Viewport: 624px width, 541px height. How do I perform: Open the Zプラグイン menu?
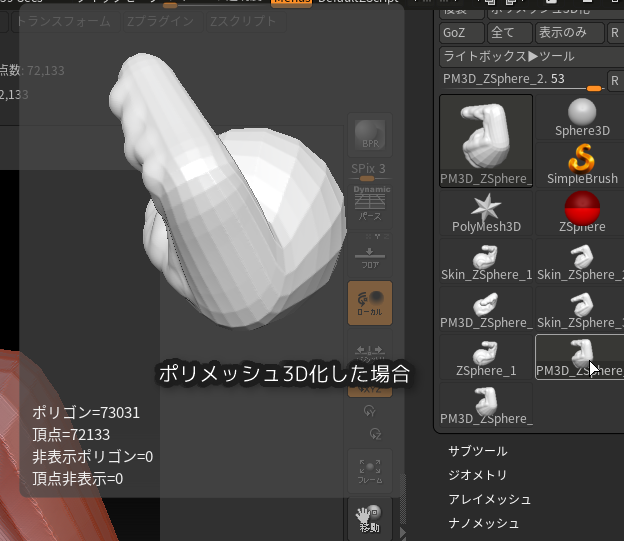coord(161,21)
